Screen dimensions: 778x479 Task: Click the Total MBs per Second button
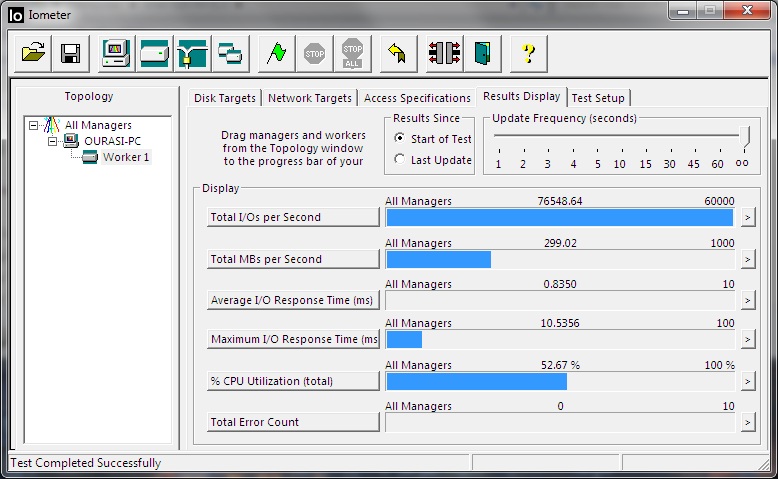point(293,259)
